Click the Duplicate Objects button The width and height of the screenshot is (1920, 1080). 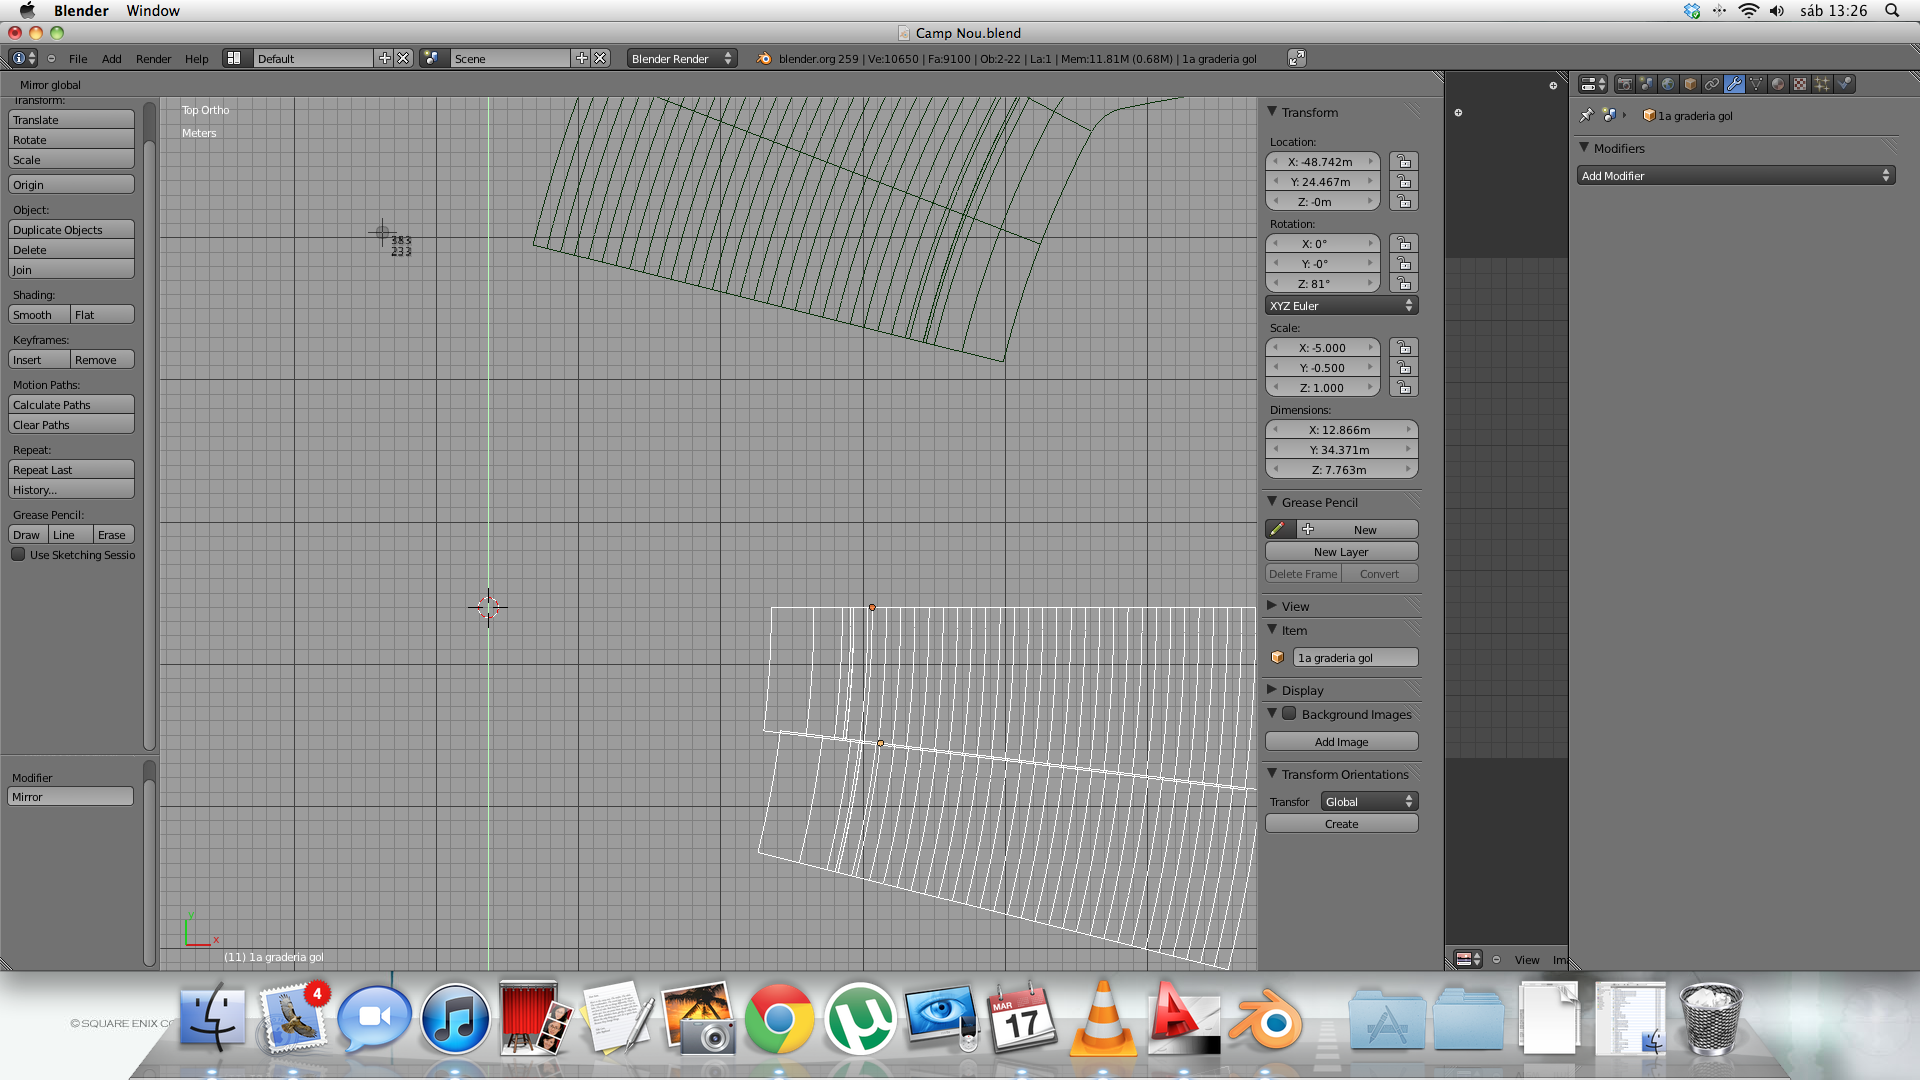click(x=70, y=229)
